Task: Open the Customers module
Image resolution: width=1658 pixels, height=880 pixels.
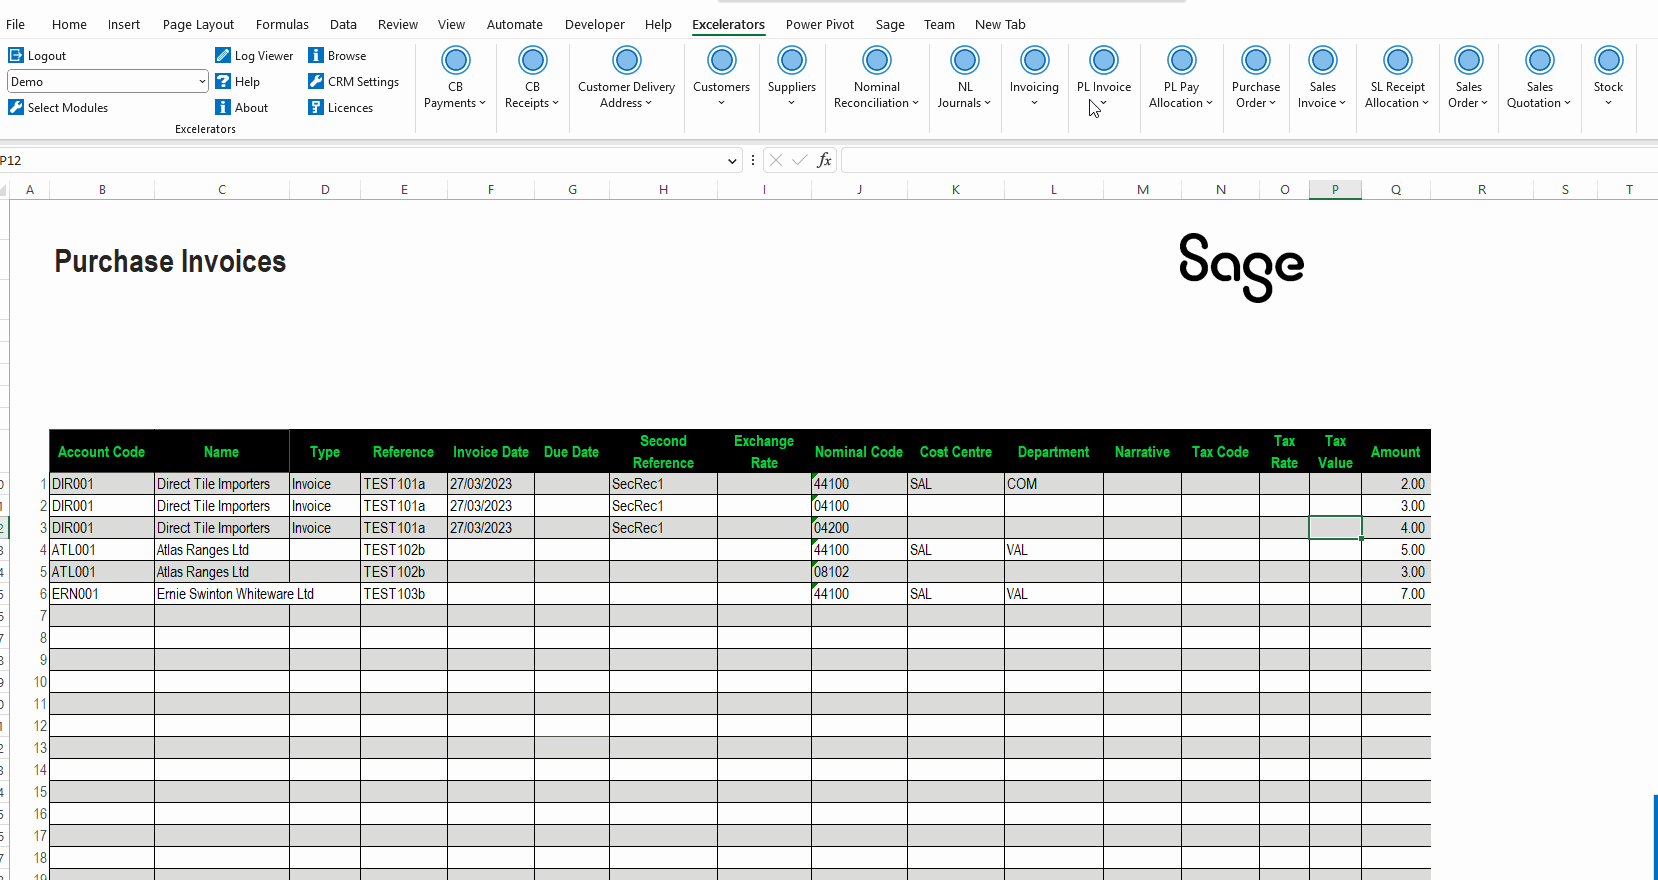Action: coord(721,78)
